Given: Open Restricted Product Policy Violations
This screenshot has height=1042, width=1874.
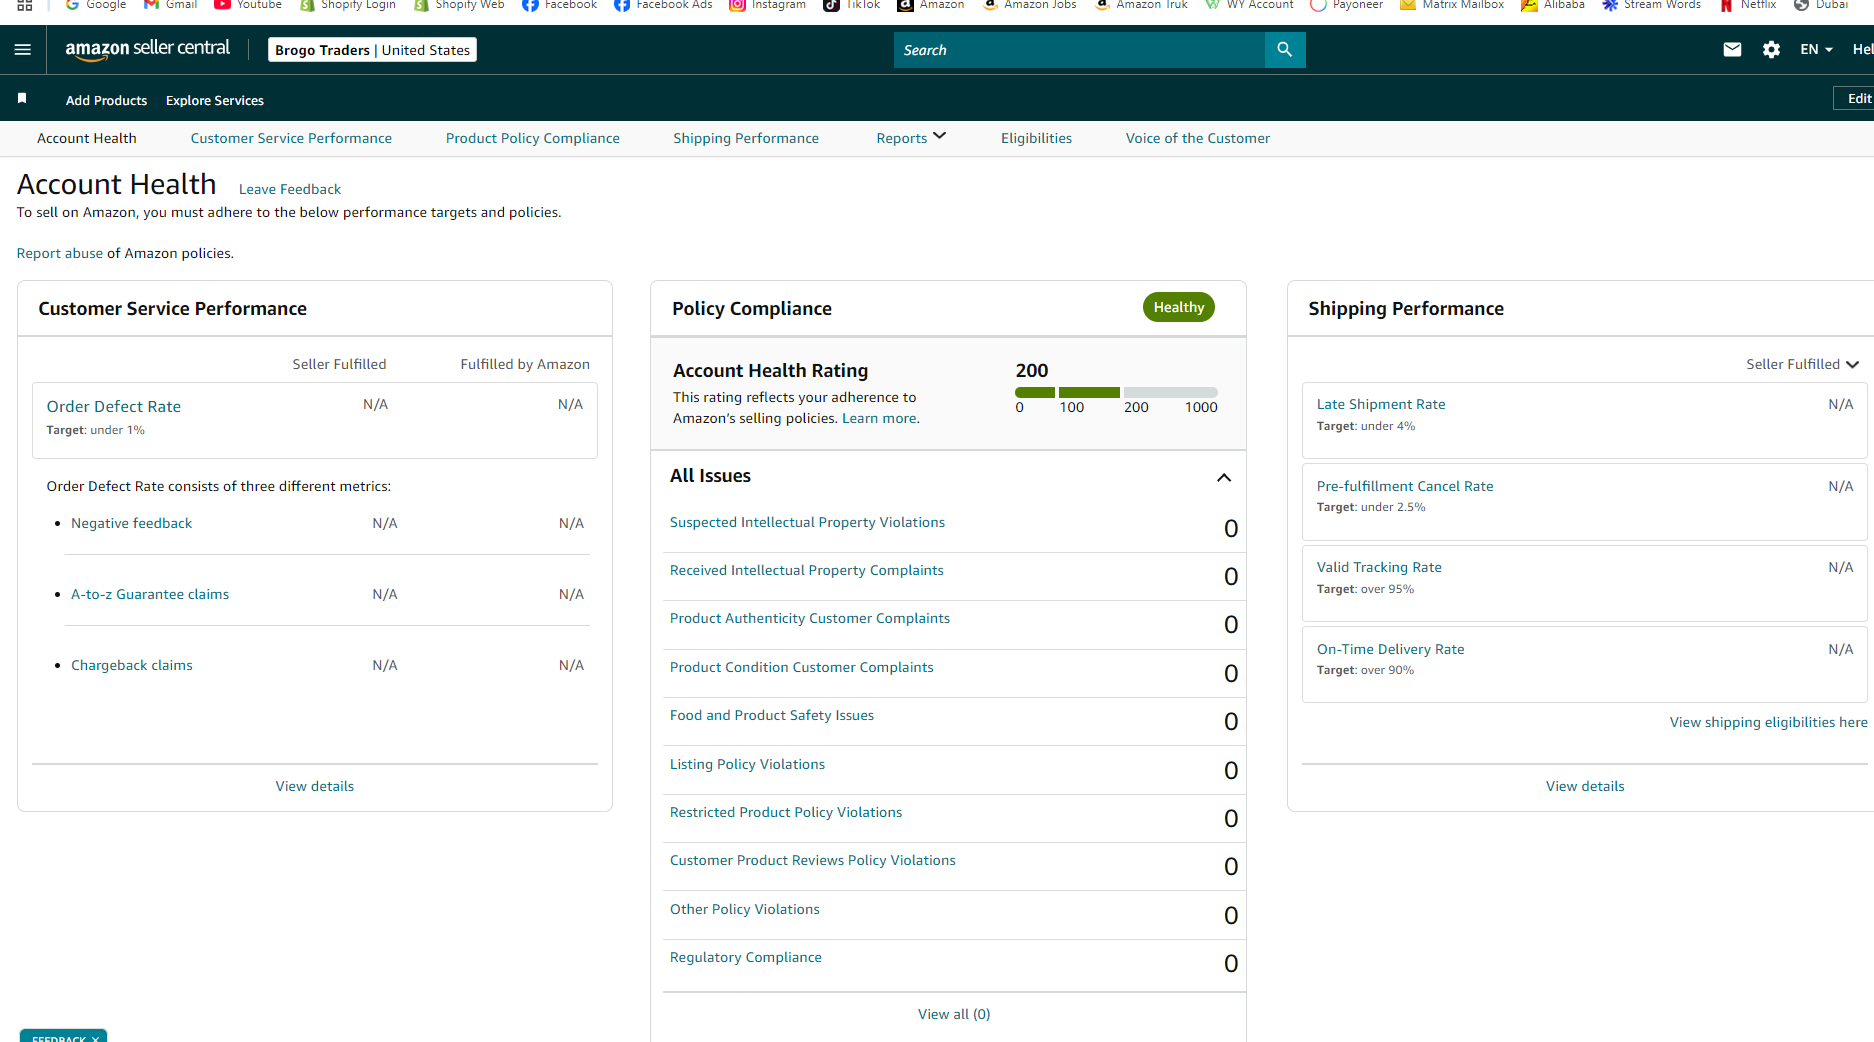Looking at the screenshot, I should click(x=786, y=812).
